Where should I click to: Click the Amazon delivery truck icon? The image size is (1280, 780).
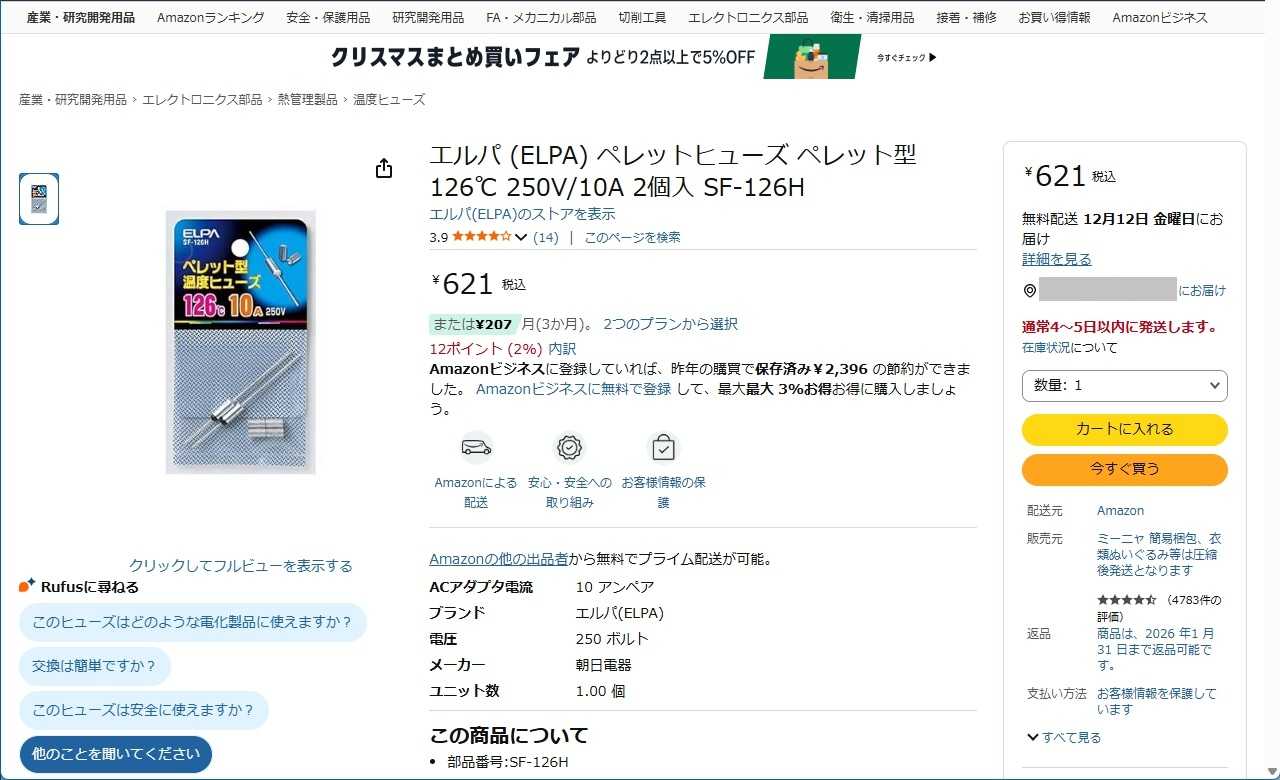(476, 447)
